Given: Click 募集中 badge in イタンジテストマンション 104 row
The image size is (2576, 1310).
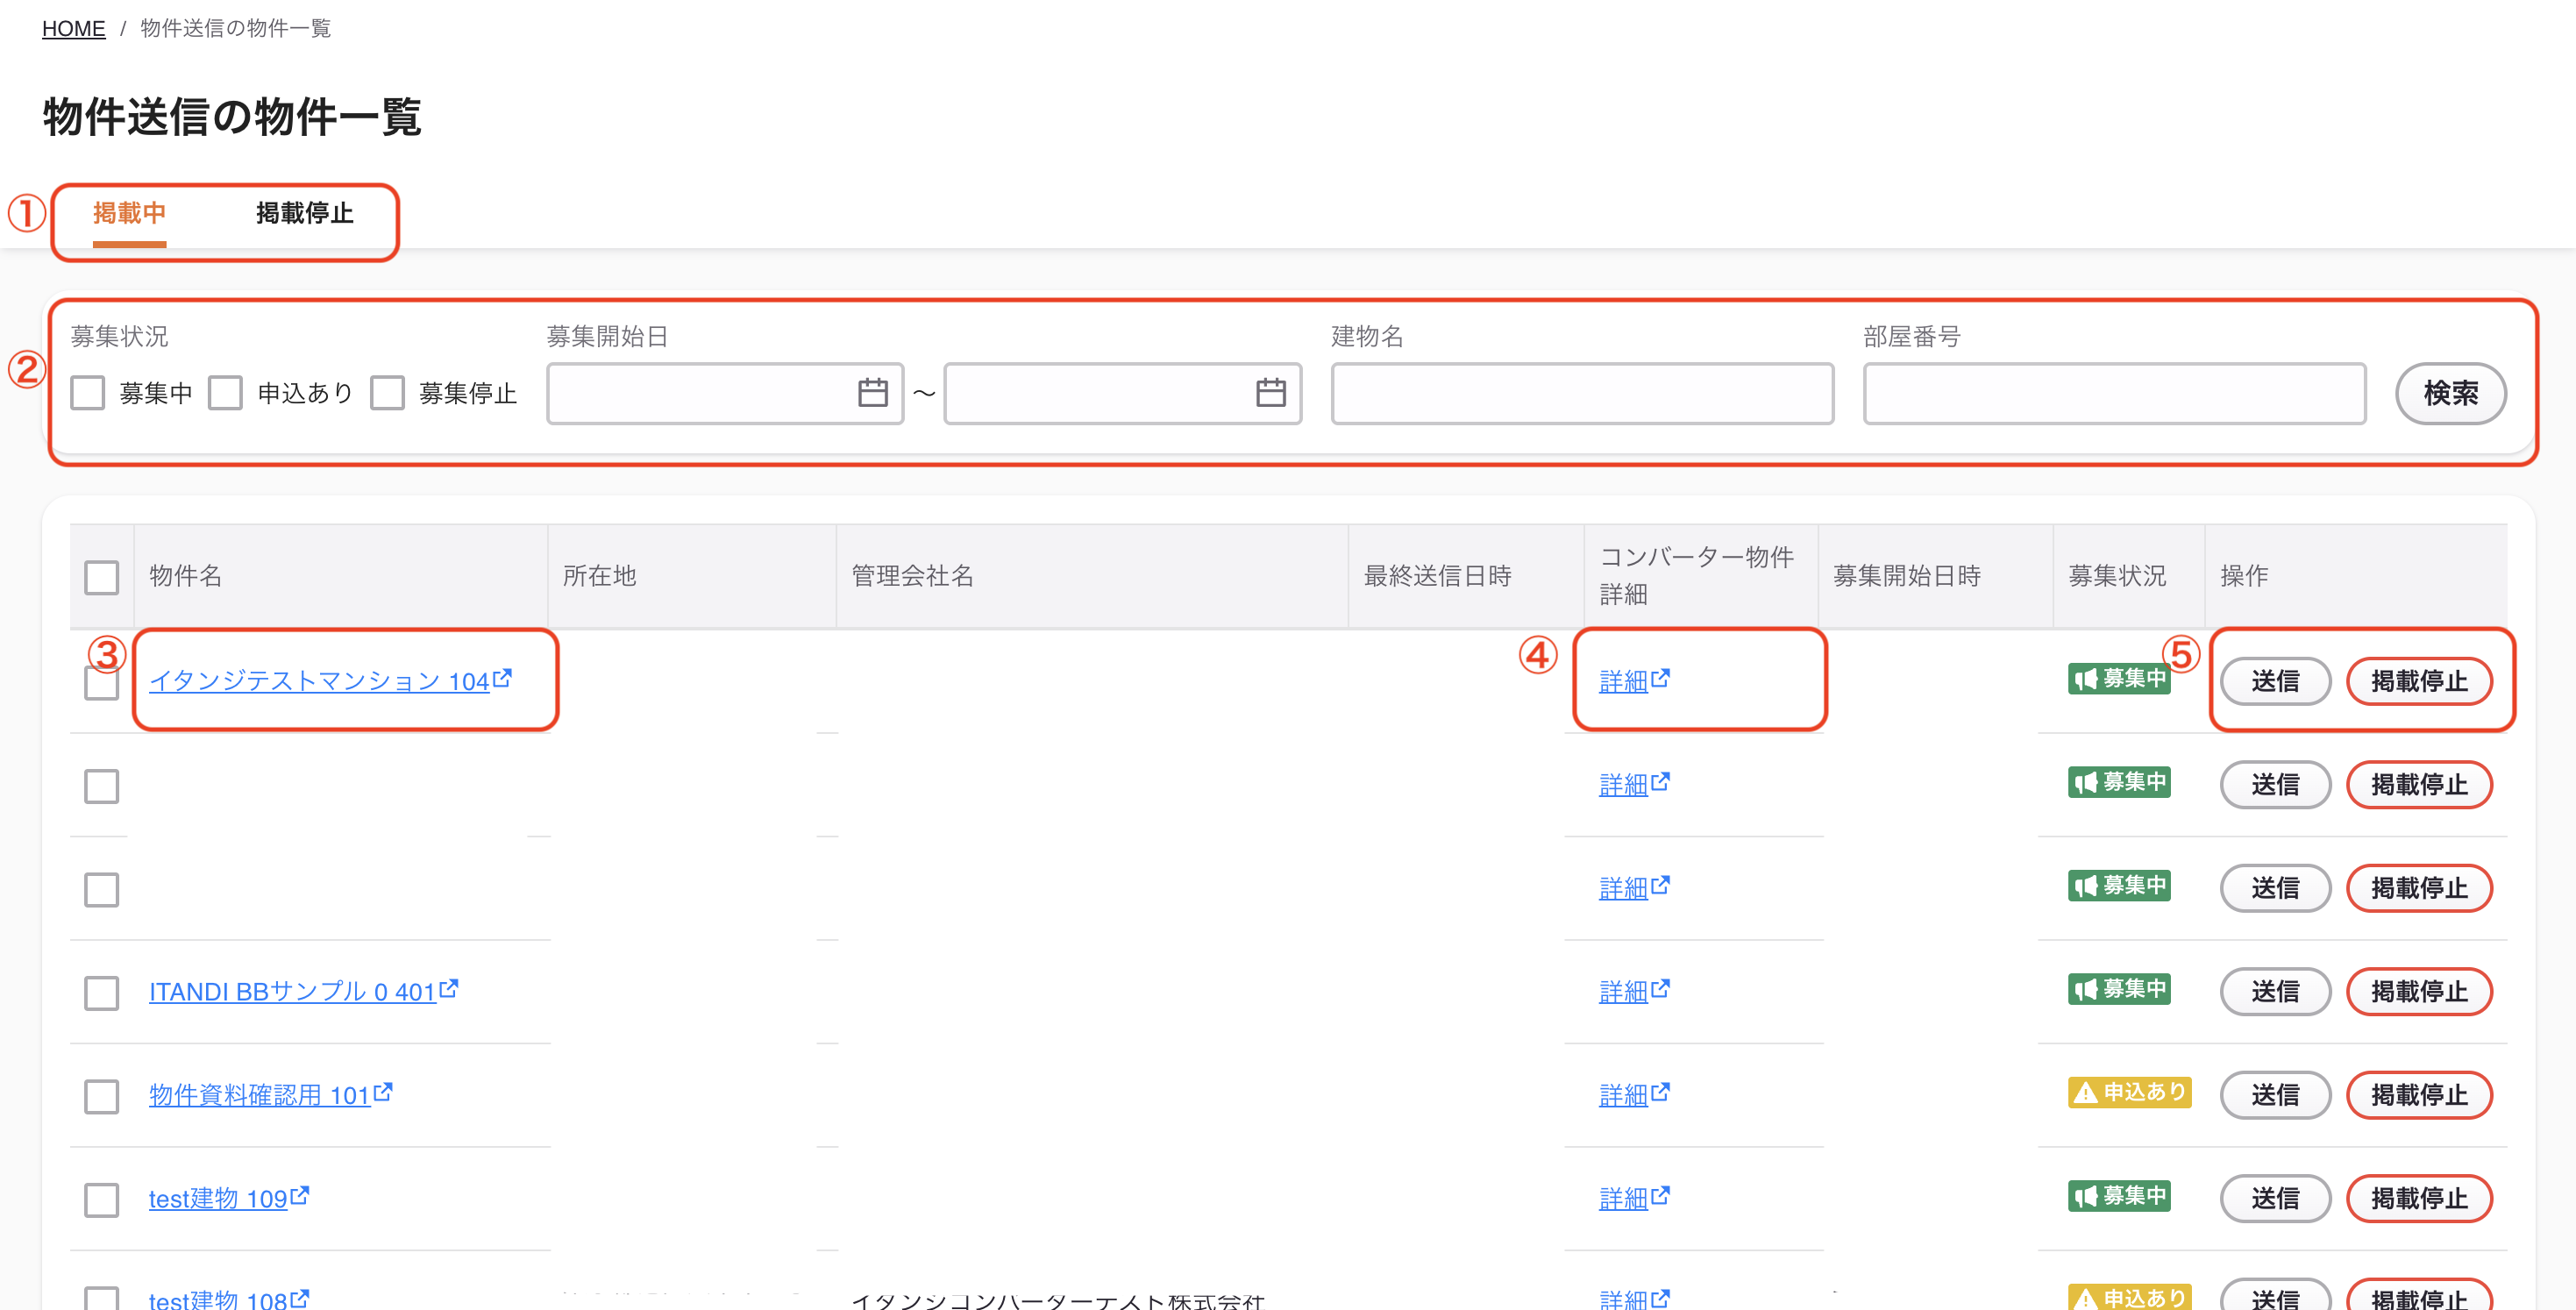Looking at the screenshot, I should [2119, 679].
